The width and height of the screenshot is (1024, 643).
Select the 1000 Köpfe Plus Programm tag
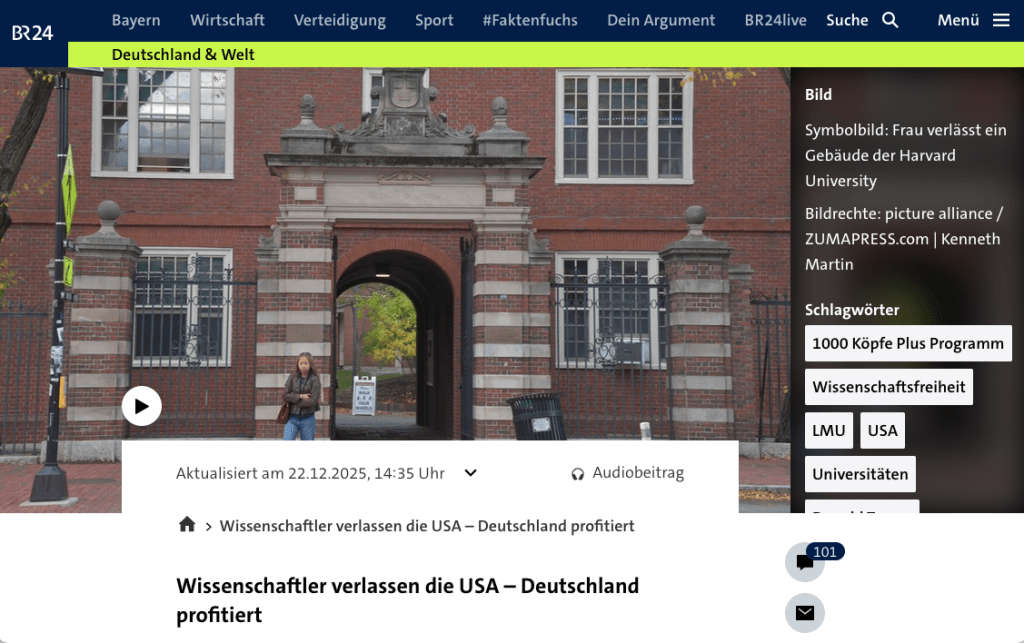click(908, 343)
